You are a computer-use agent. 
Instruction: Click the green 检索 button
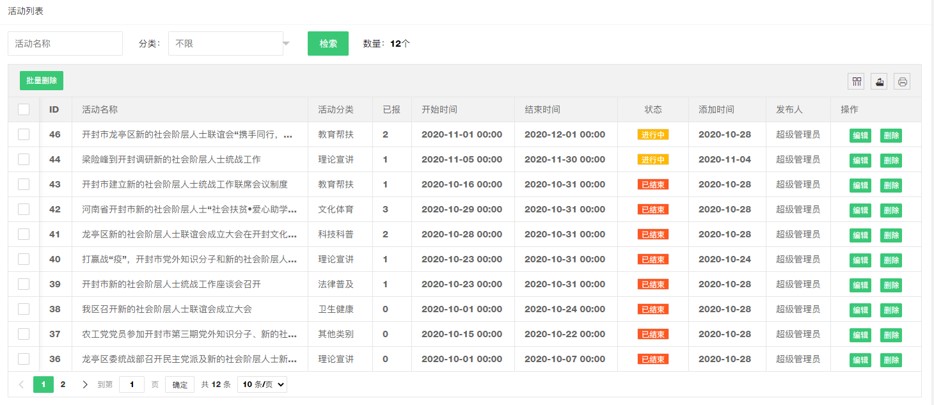click(328, 43)
